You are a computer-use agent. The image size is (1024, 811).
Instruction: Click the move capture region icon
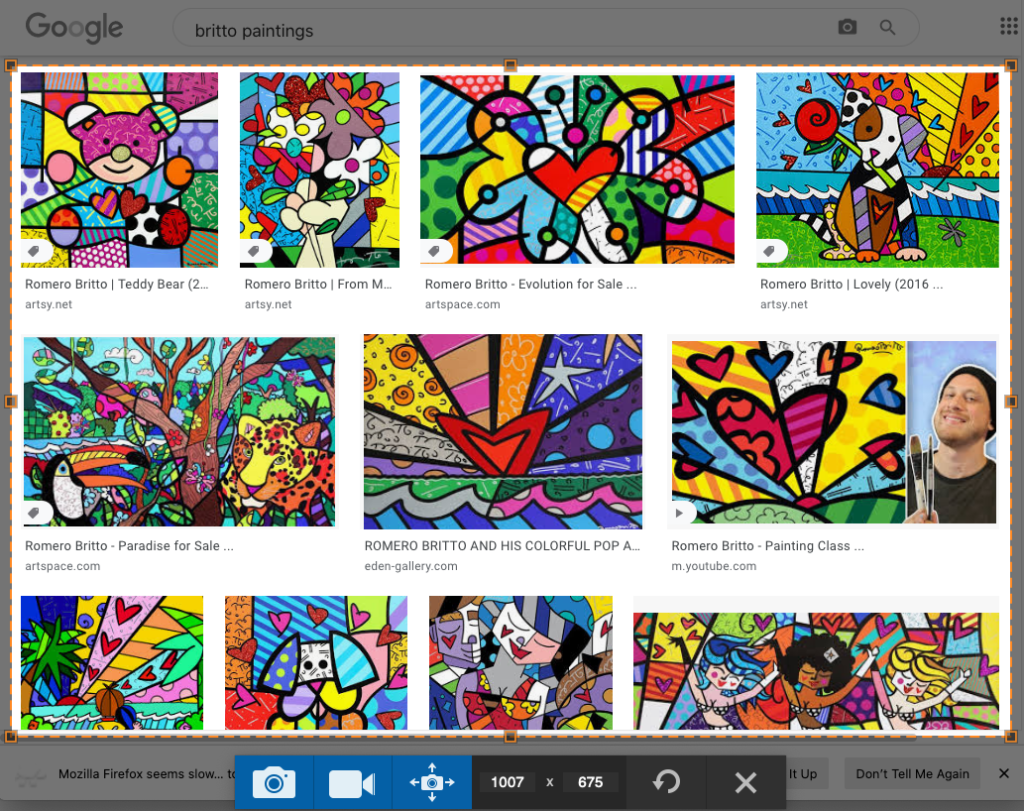[432, 782]
